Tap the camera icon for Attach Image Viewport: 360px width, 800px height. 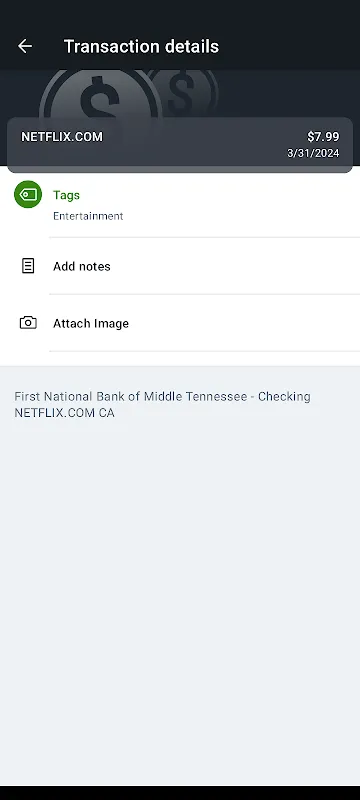tap(28, 323)
